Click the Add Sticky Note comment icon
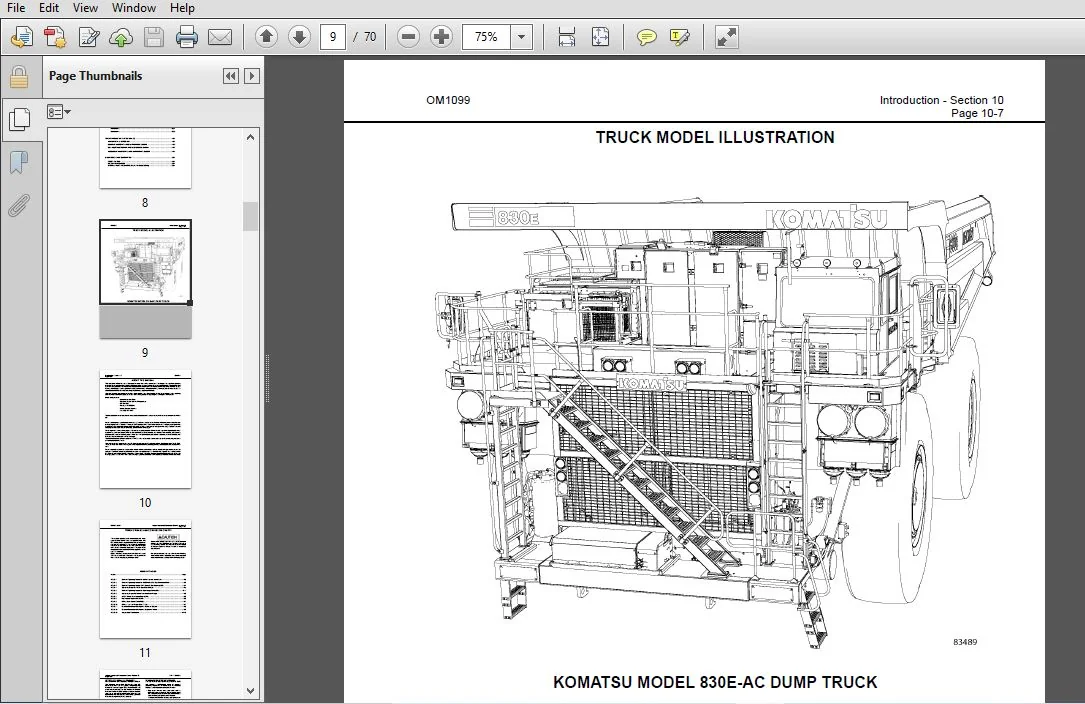Viewport: 1085px width, 704px height. click(x=646, y=37)
